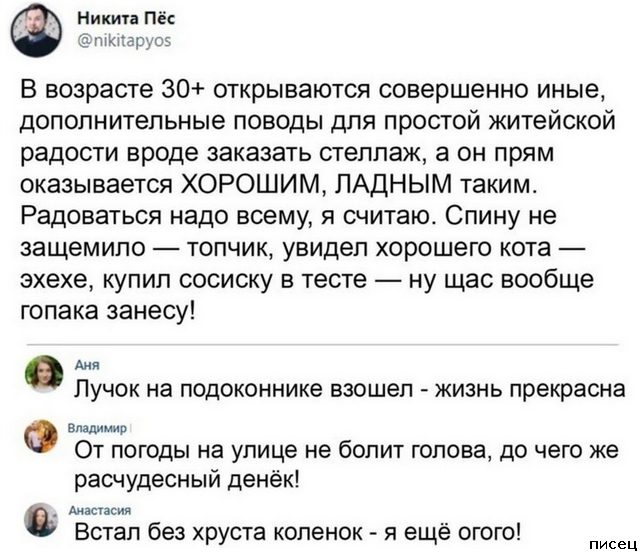640x553 pixels.
Task: Click commenter name Аня
Action: point(81,366)
